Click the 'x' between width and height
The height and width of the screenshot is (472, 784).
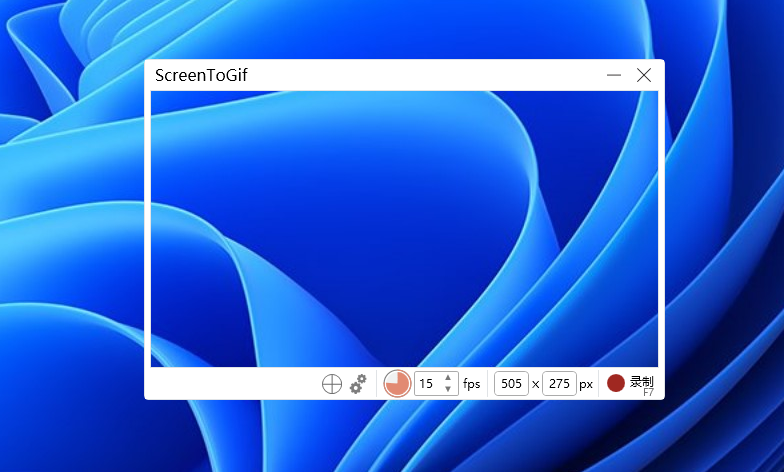[x=535, y=384]
